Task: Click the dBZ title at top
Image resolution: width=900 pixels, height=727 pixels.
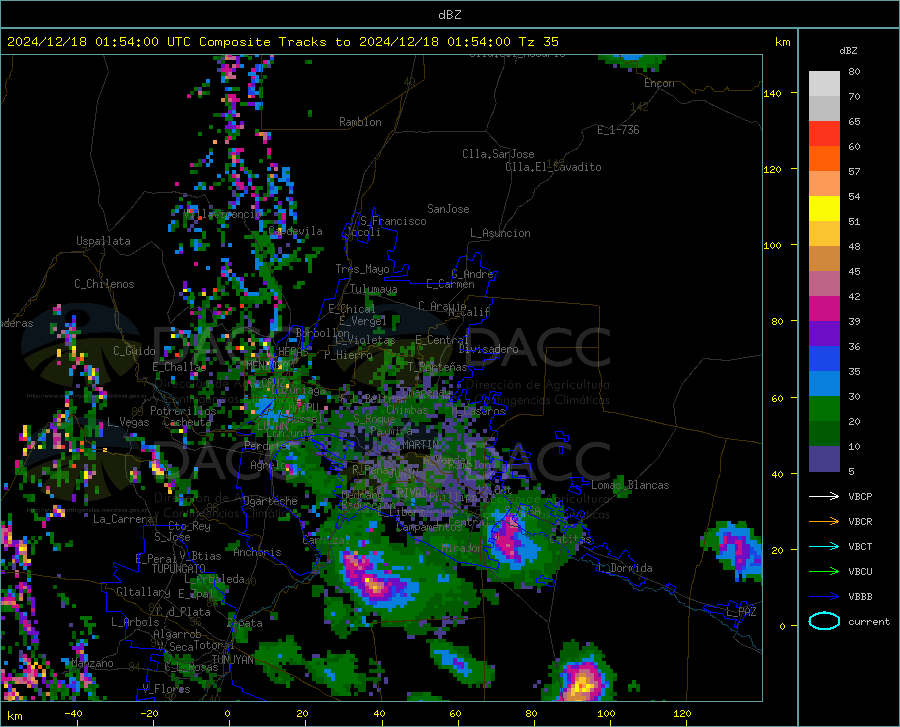Action: coord(449,15)
